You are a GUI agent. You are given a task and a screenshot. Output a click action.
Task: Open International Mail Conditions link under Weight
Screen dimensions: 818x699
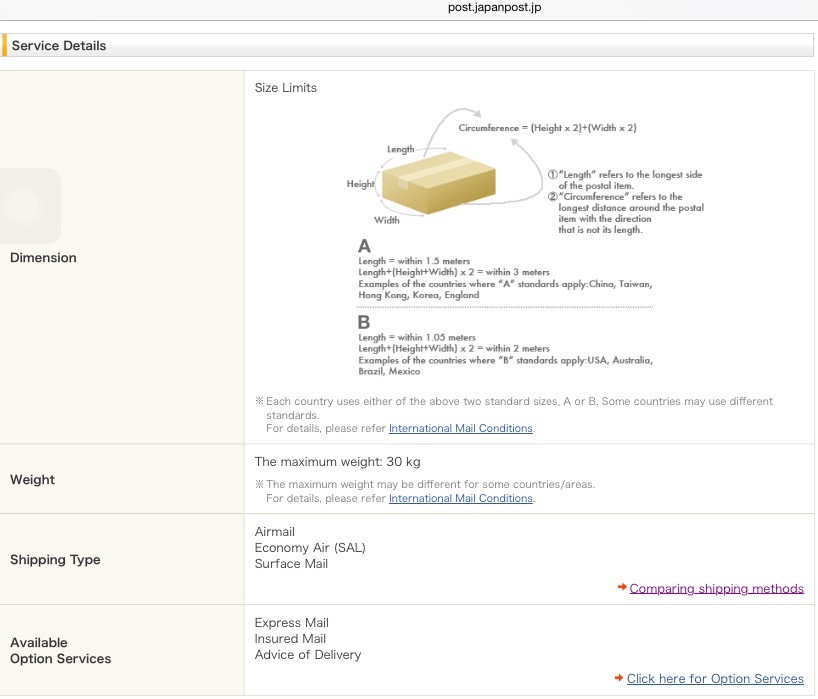[x=460, y=498]
